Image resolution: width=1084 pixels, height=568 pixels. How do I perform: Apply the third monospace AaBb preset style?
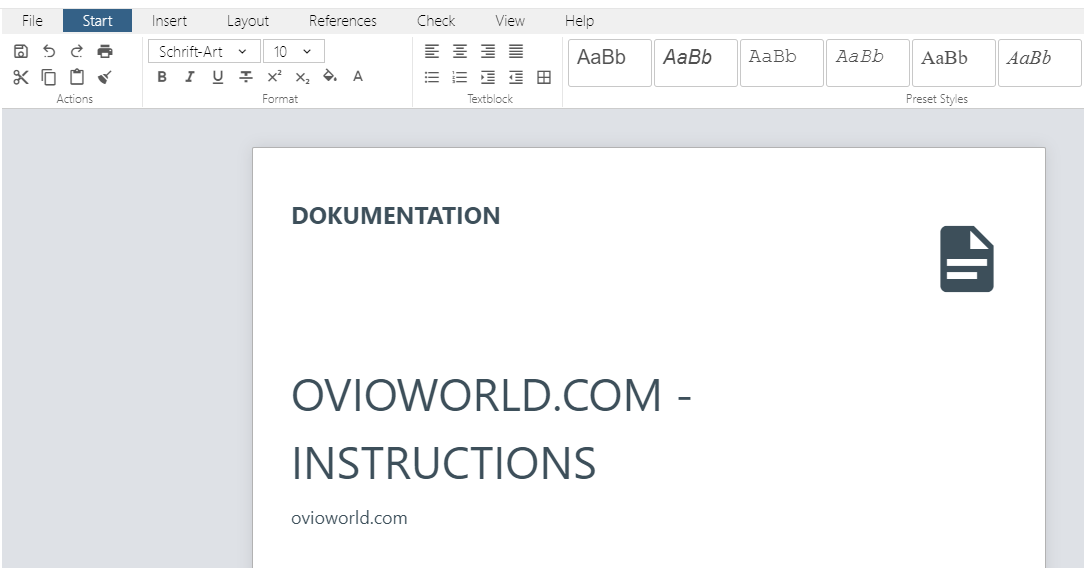point(782,63)
